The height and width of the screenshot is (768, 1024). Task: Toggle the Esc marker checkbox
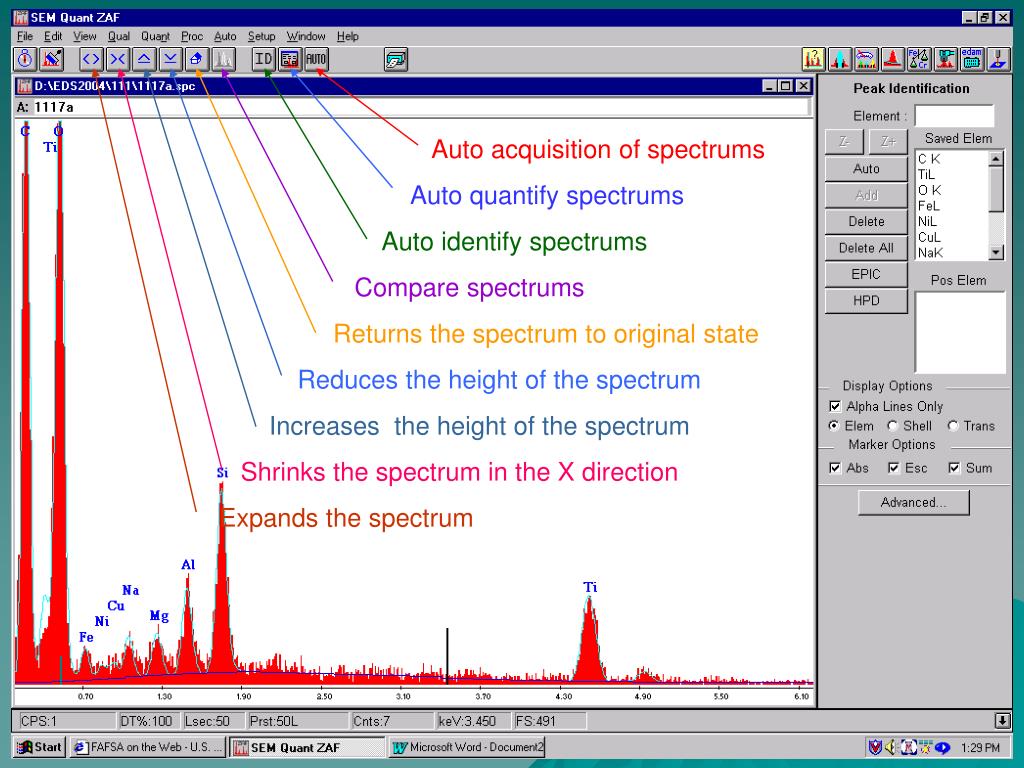[x=894, y=468]
